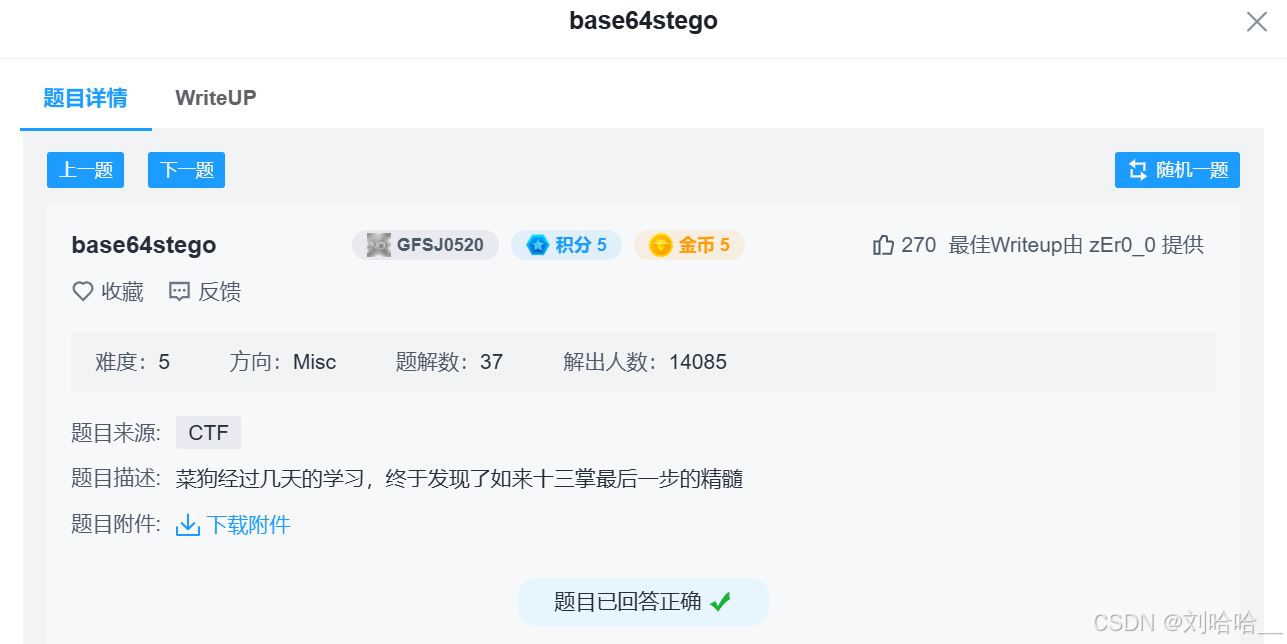Click the 随机一题 button
1287x644 pixels.
point(1177,170)
